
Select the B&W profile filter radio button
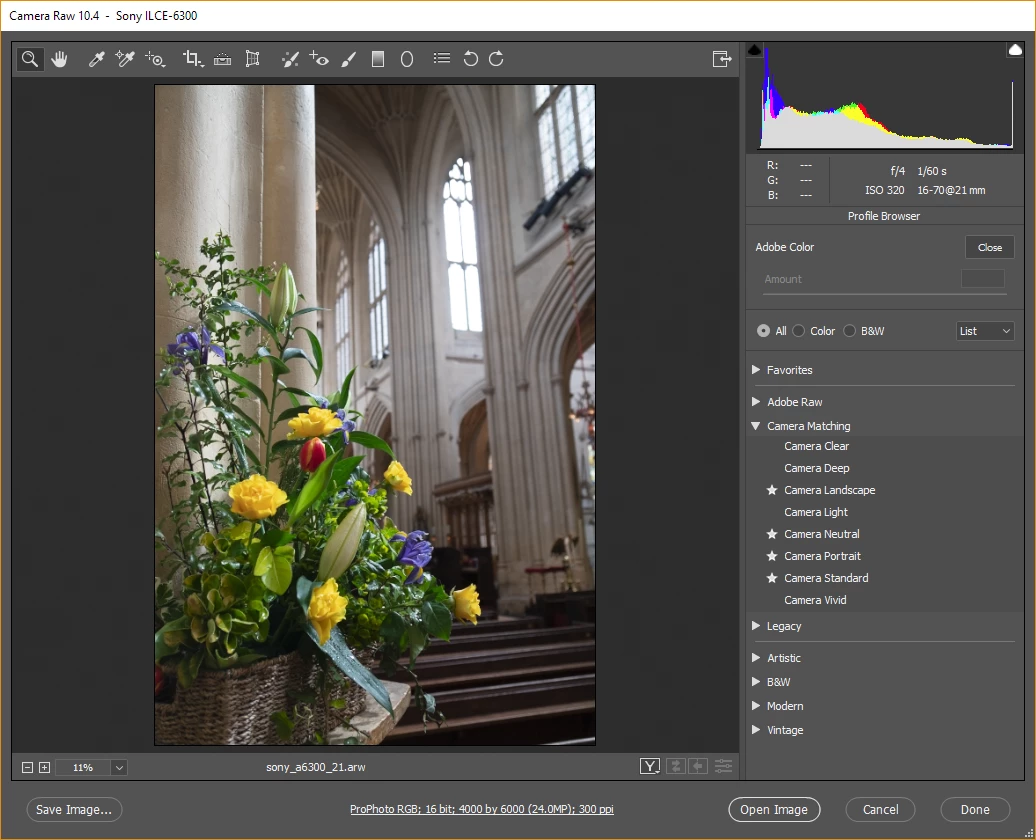[x=850, y=331]
